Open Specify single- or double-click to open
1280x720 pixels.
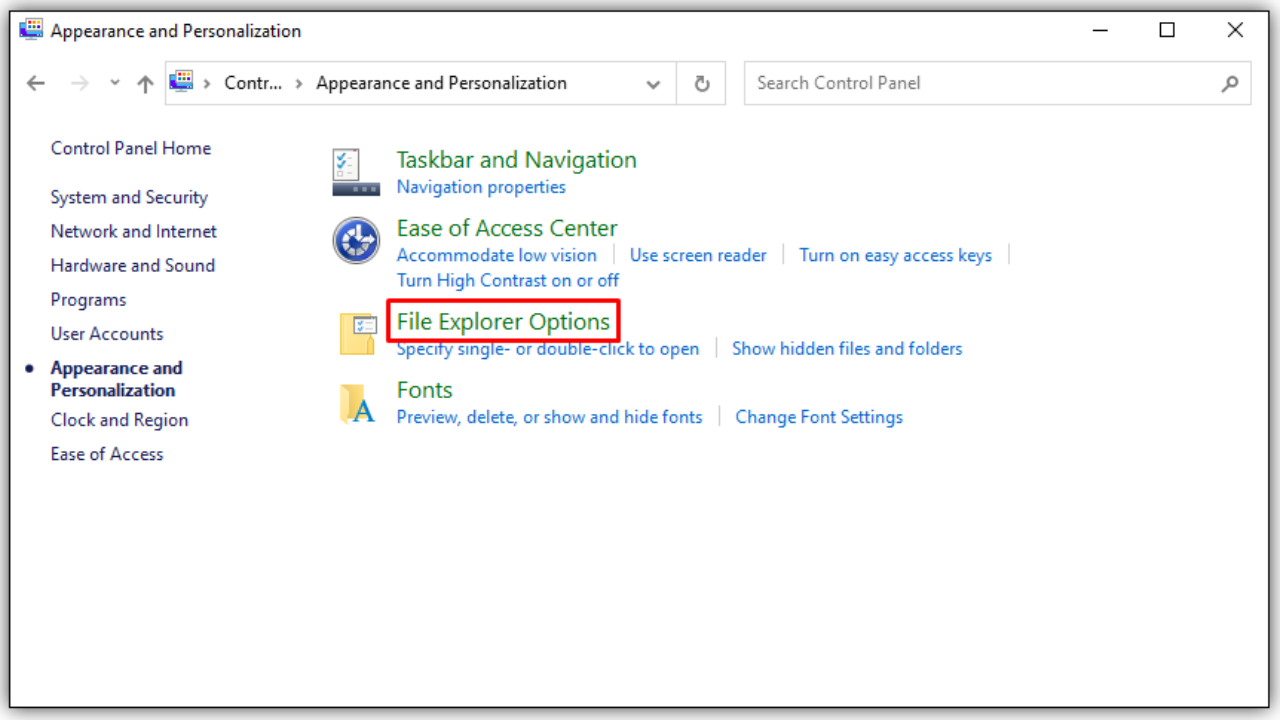point(547,348)
